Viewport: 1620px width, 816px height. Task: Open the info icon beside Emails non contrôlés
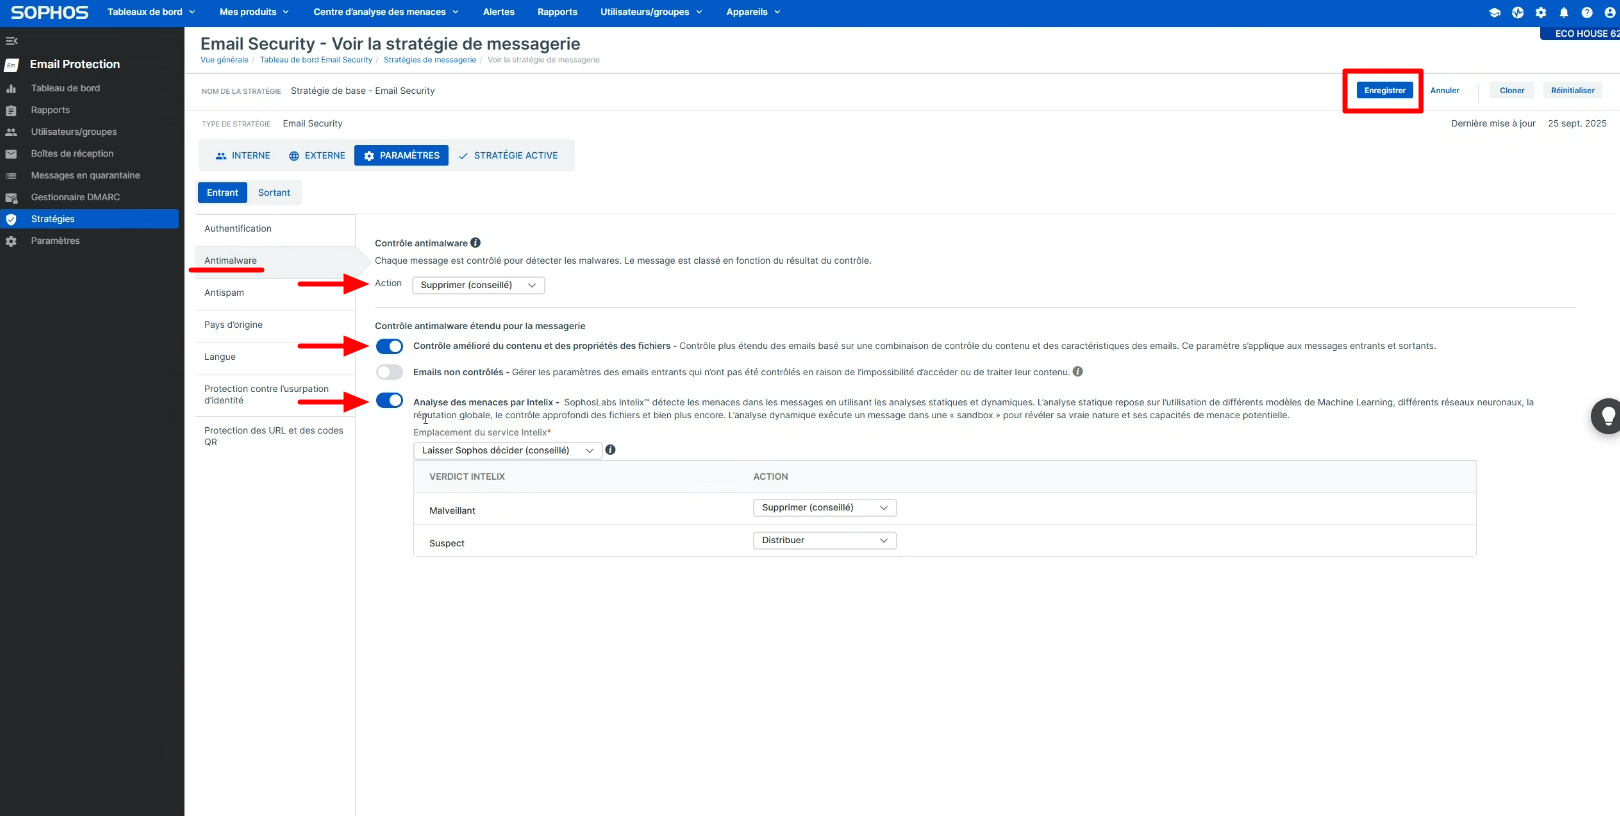[1078, 371]
